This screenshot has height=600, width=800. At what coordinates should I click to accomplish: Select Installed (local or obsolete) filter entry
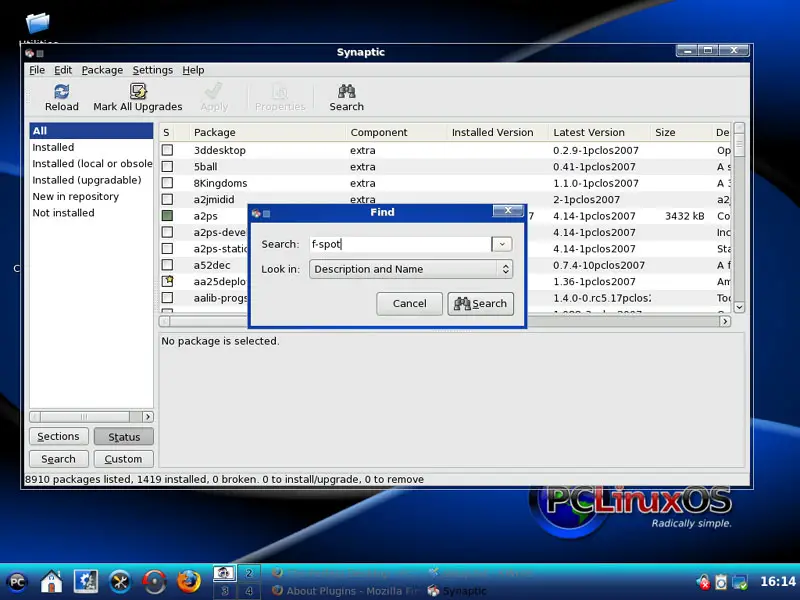[91, 163]
